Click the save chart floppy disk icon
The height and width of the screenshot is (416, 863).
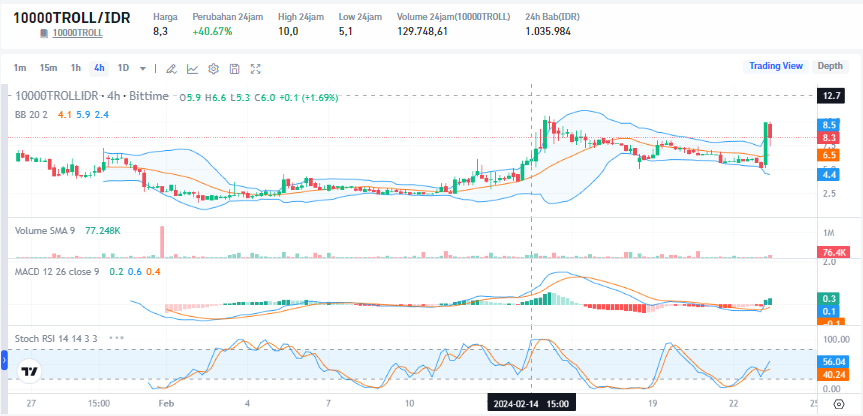click(x=234, y=68)
